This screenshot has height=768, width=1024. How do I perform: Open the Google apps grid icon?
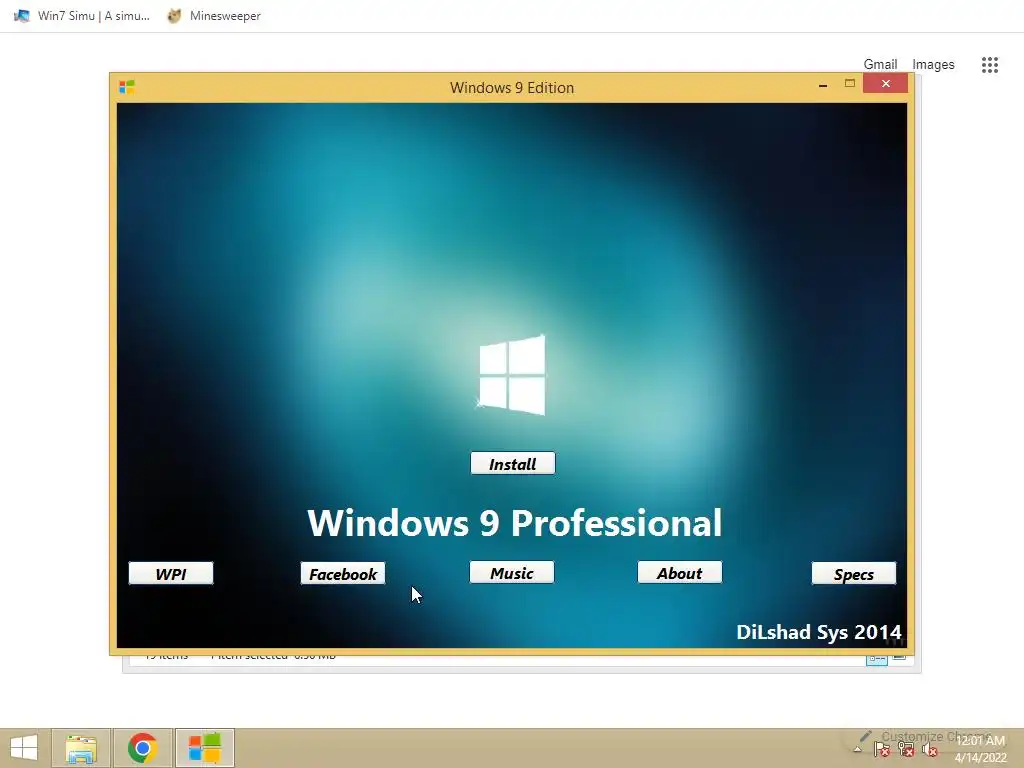pyautogui.click(x=990, y=65)
